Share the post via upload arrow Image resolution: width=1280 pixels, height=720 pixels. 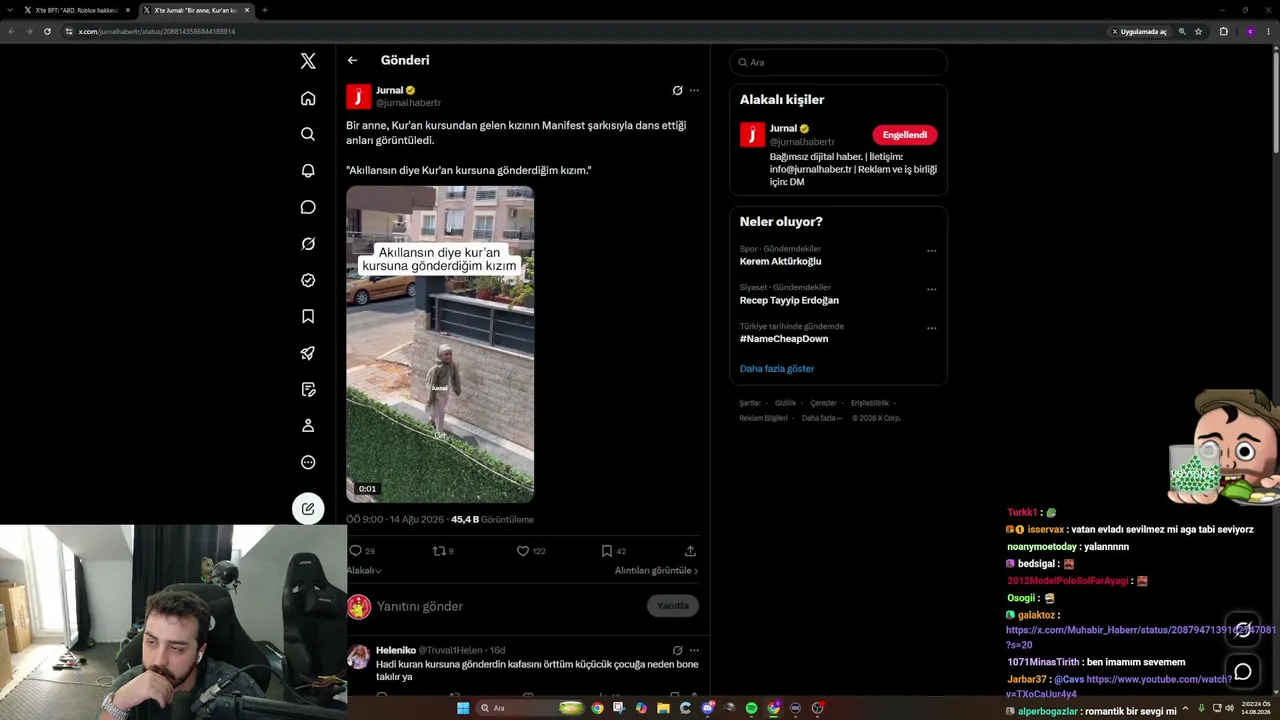[690, 551]
